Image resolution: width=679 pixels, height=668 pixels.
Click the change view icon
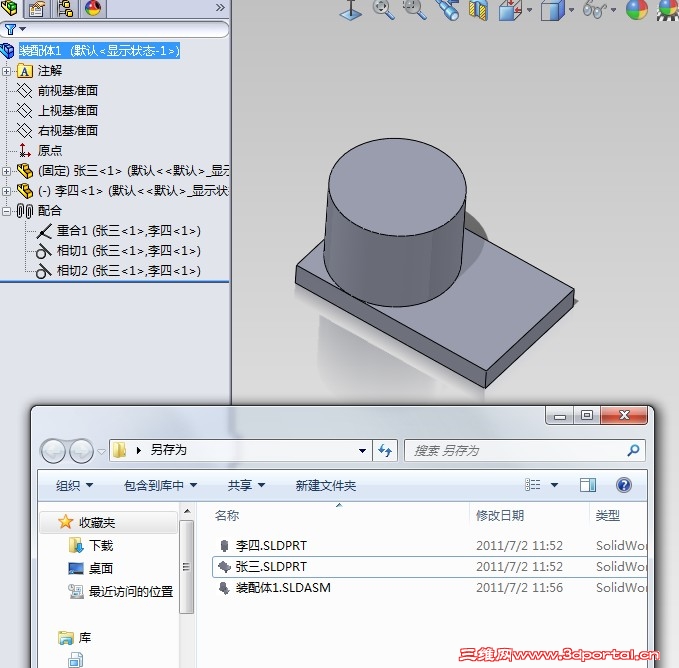[x=532, y=485]
